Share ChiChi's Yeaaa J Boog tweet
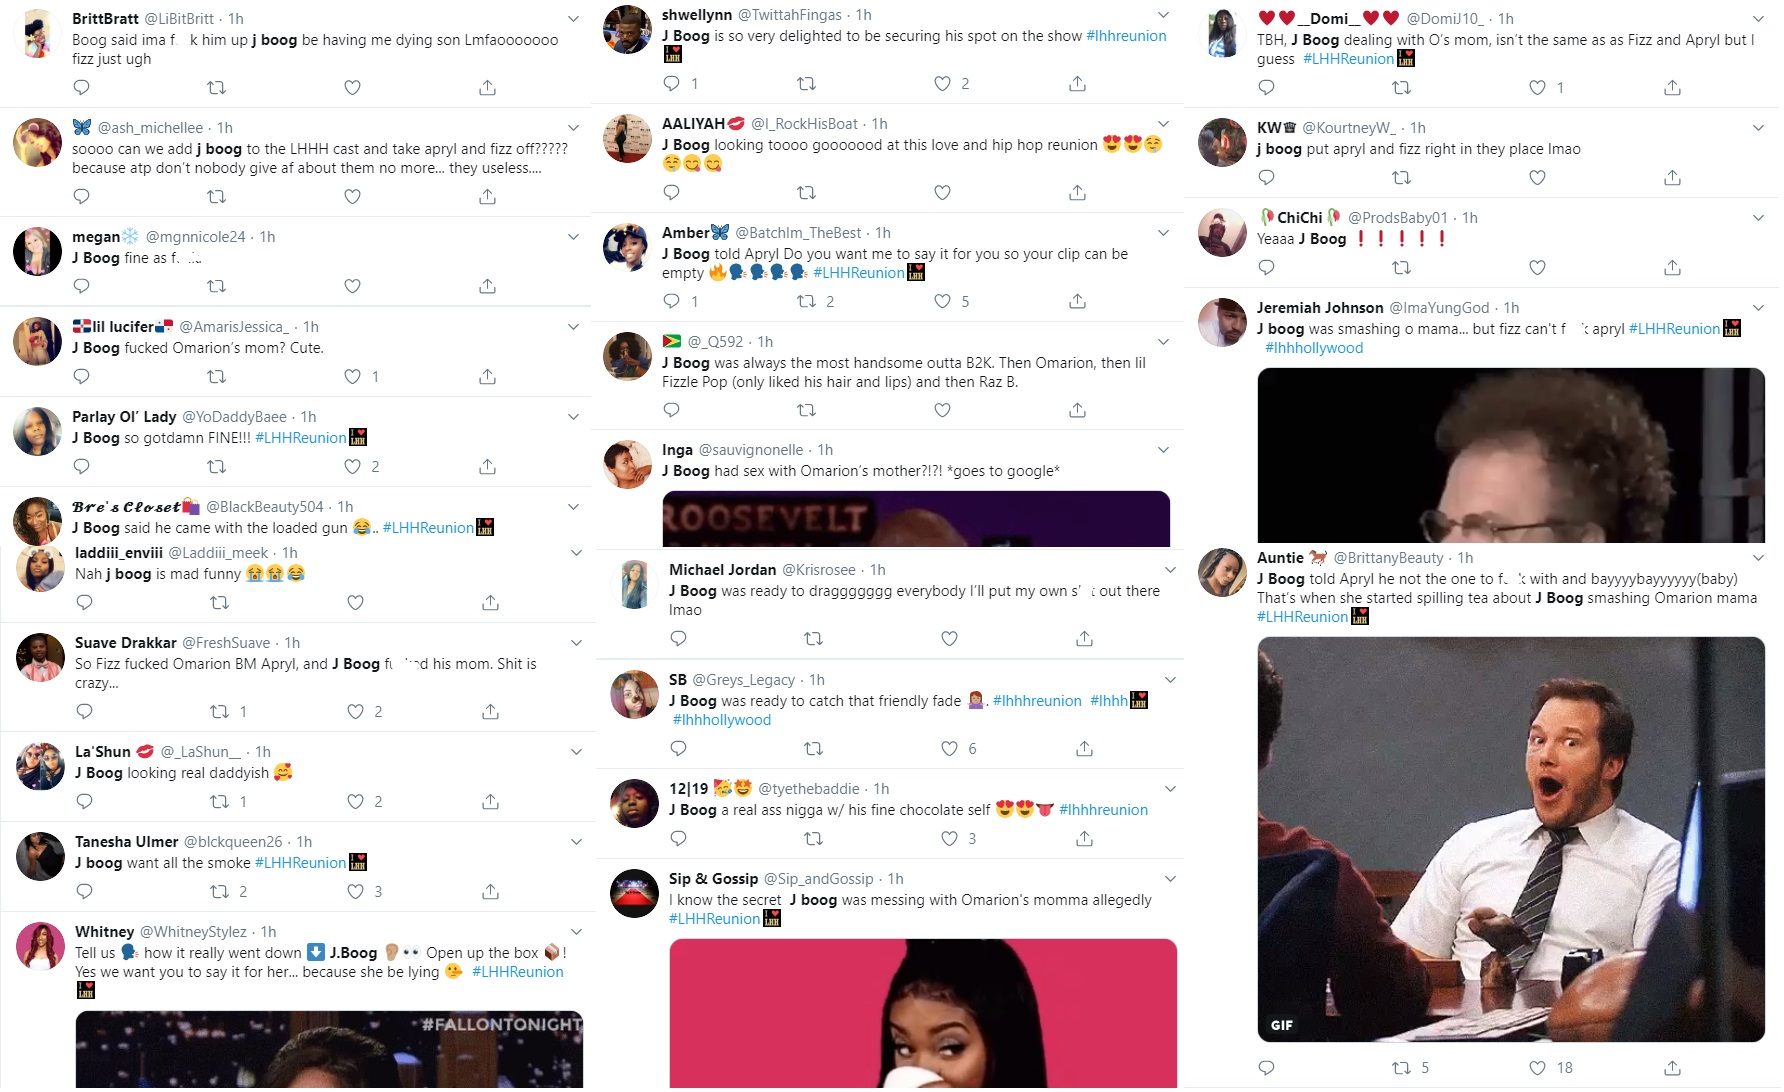The height and width of the screenshot is (1092, 1784). pos(1672,268)
